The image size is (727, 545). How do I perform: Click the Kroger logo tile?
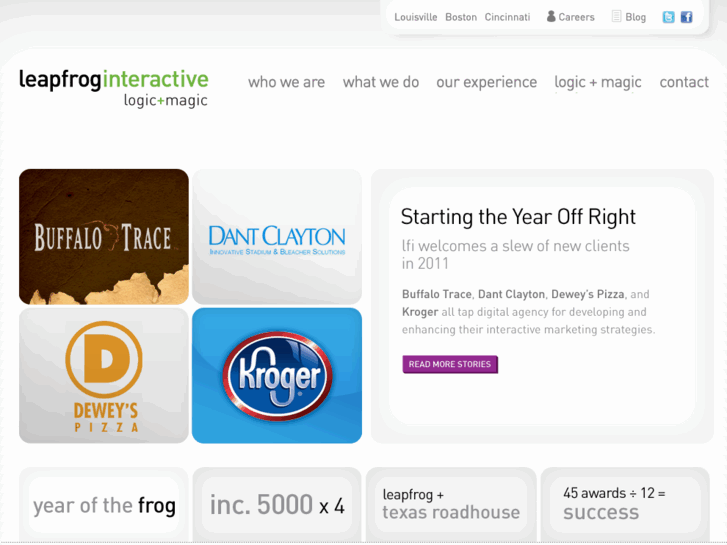(277, 375)
